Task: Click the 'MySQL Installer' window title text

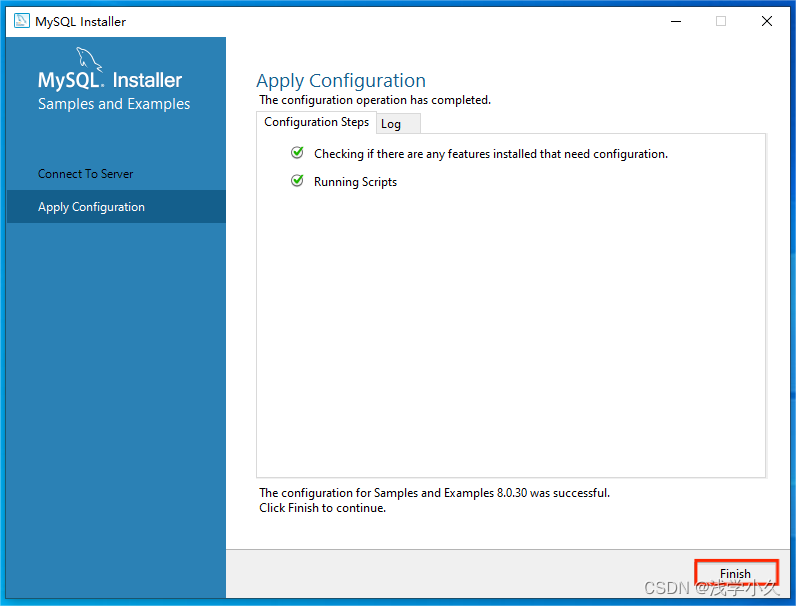Action: tap(80, 22)
